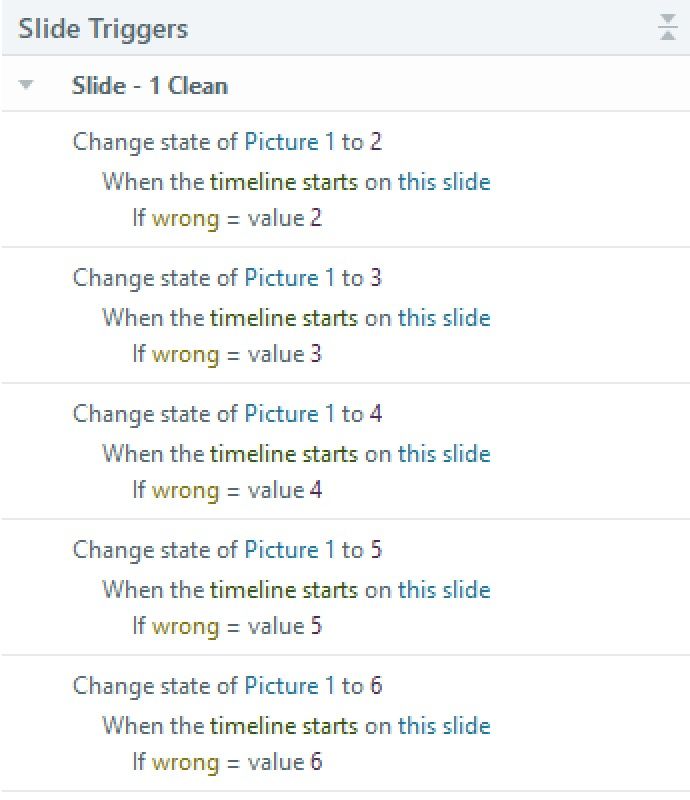Click 'wrong' variable in value 2 condition
Image resolution: width=690 pixels, height=800 pixels.
(x=185, y=218)
